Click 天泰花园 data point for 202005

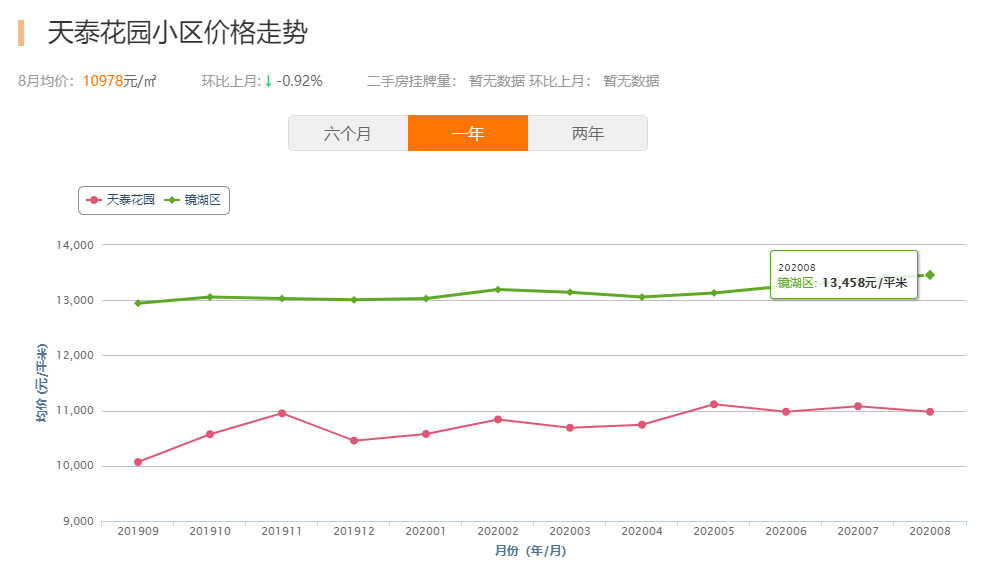pyautogui.click(x=714, y=404)
